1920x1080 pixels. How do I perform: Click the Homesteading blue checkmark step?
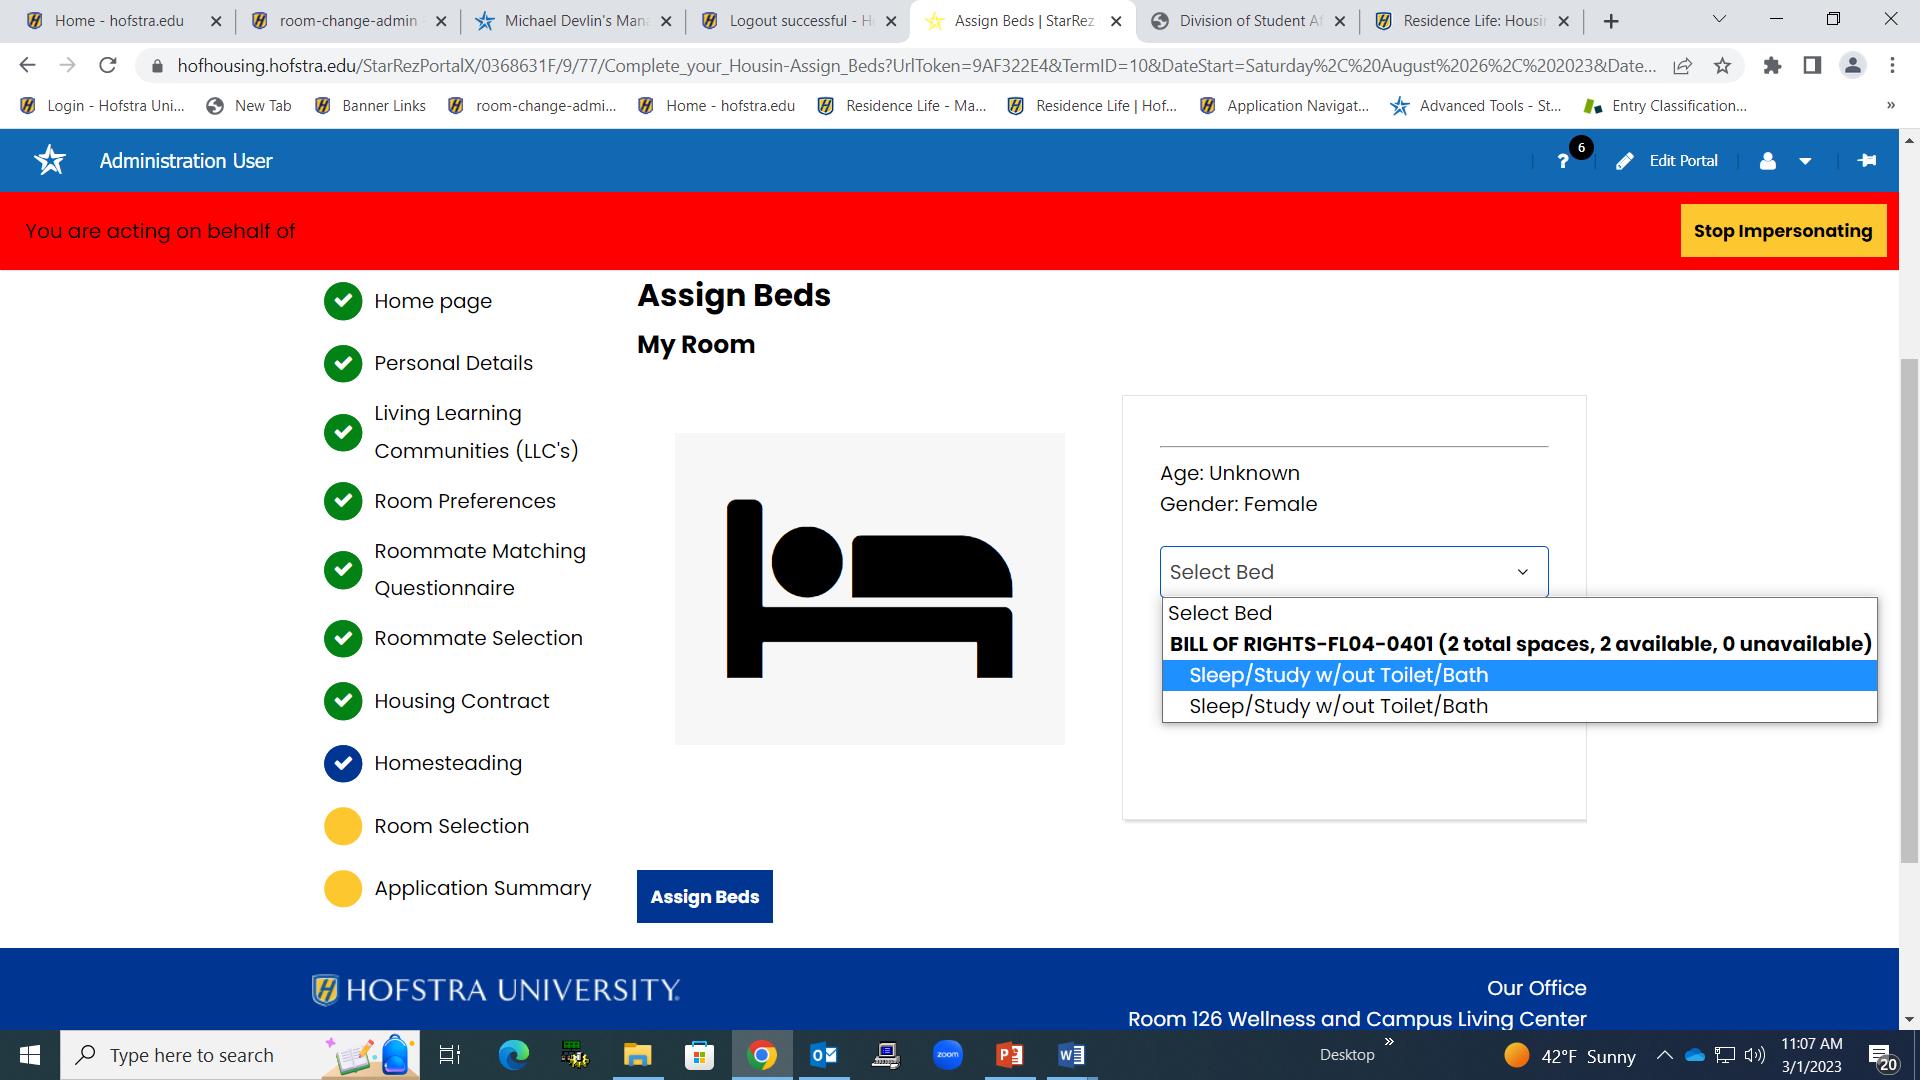click(343, 764)
